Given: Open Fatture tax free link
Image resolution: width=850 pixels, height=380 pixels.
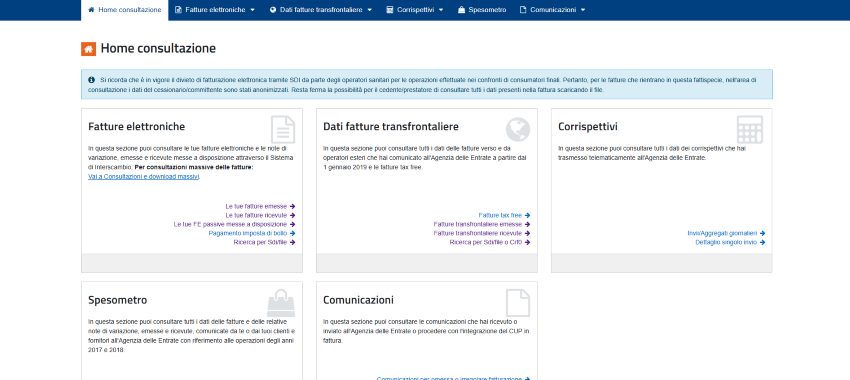Looking at the screenshot, I should [x=504, y=215].
